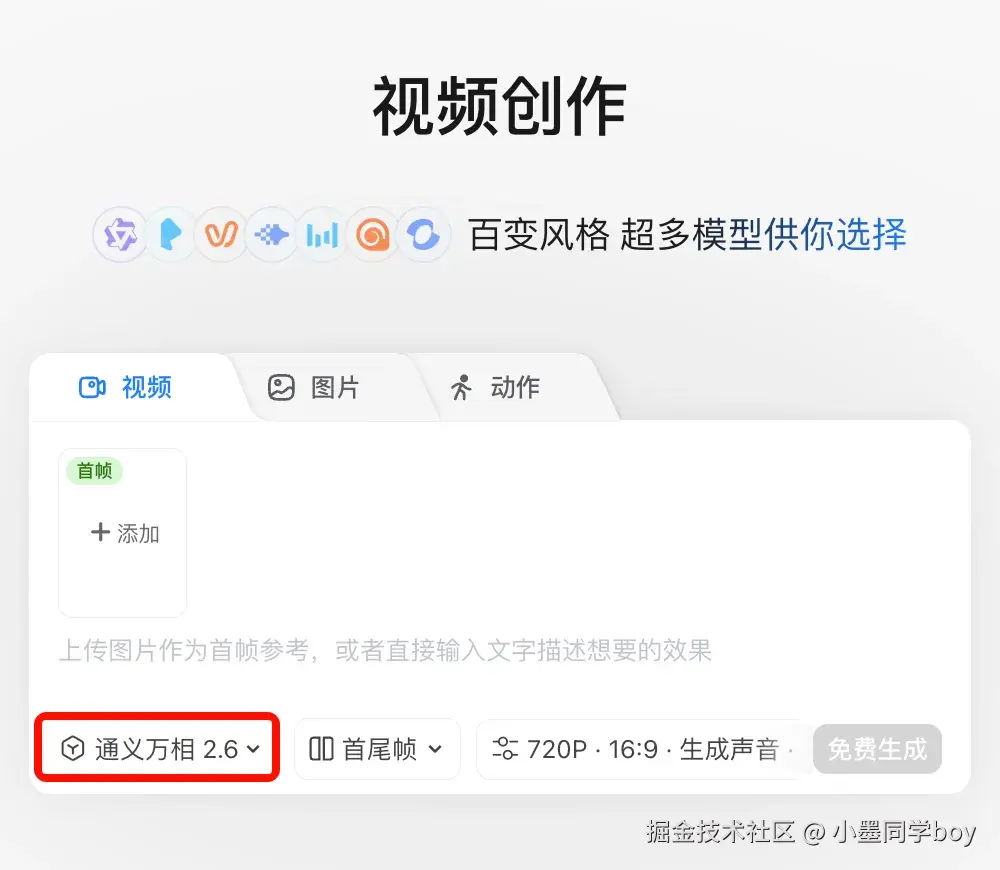
Task: Click the blue P-shaped model icon
Action: tap(170, 235)
